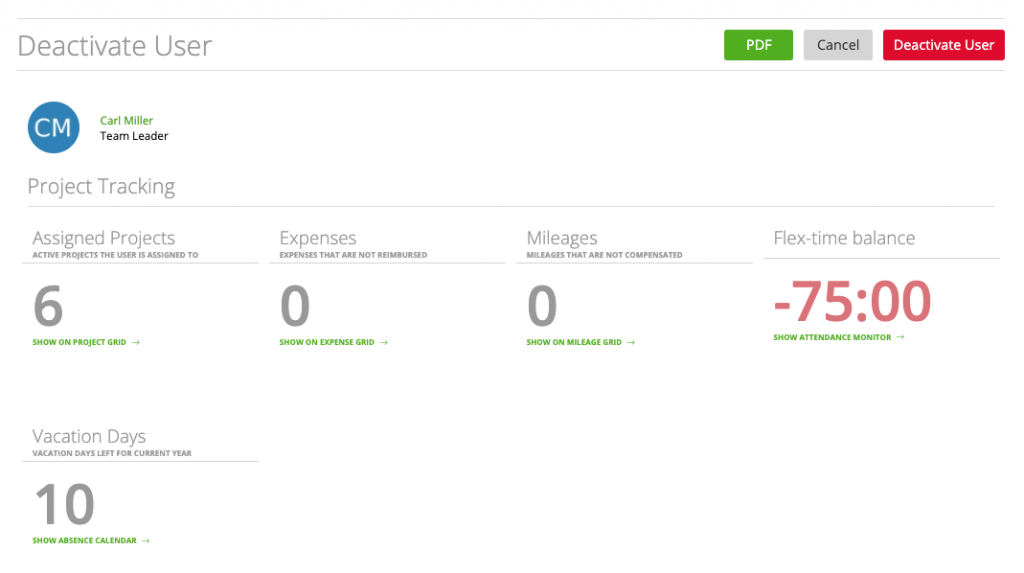The image size is (1024, 573).
Task: Click the Flex-time balance card title
Action: click(844, 238)
